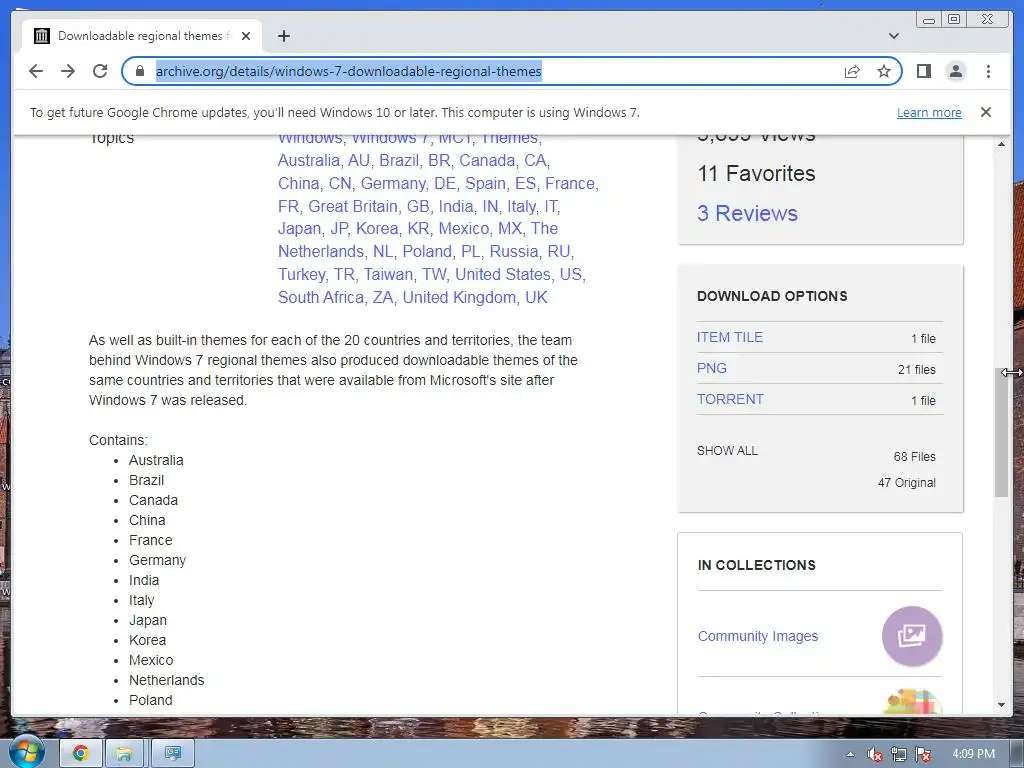1024x768 pixels.
Task: Open the Learn more link
Action: [x=929, y=112]
